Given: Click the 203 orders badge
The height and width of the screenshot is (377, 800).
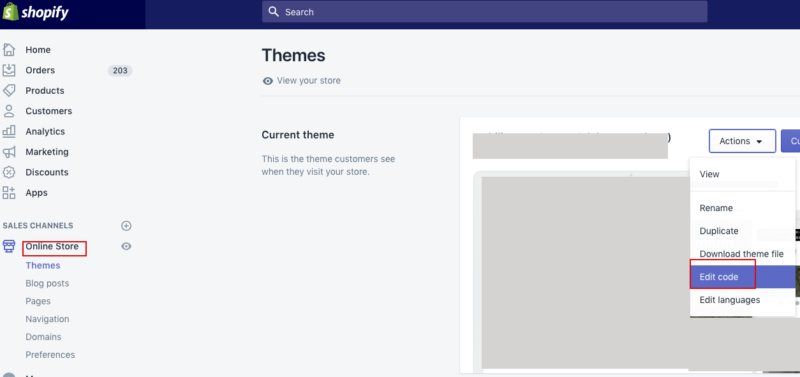Looking at the screenshot, I should (x=120, y=70).
